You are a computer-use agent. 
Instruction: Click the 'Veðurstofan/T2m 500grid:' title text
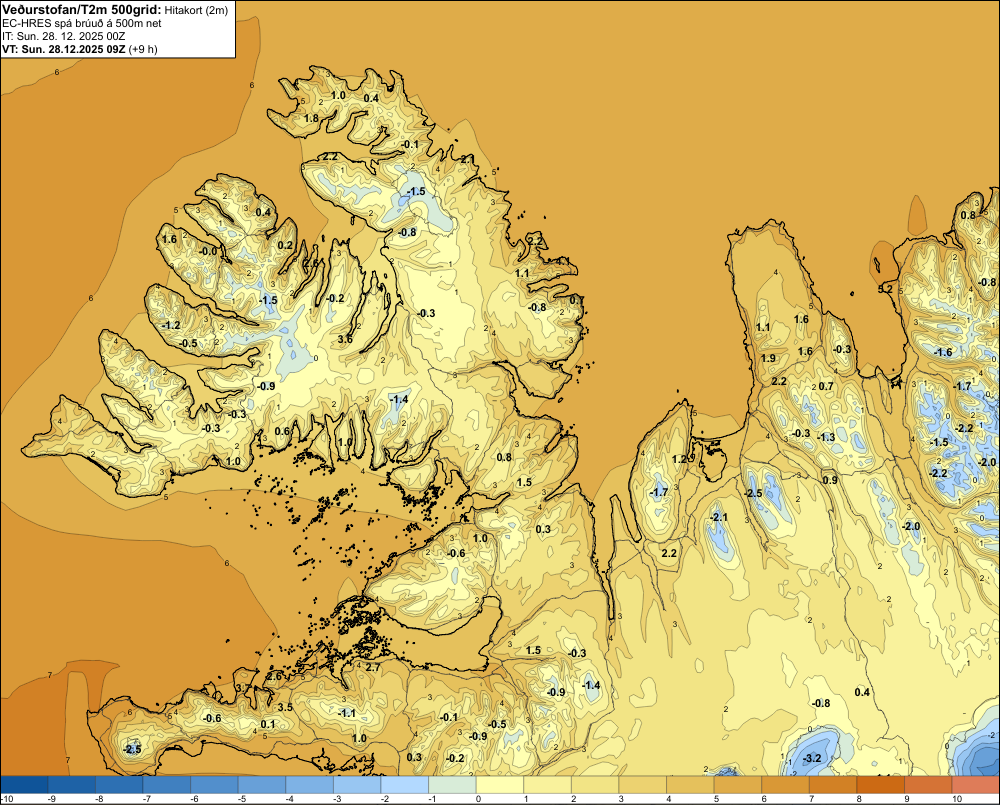click(x=82, y=10)
